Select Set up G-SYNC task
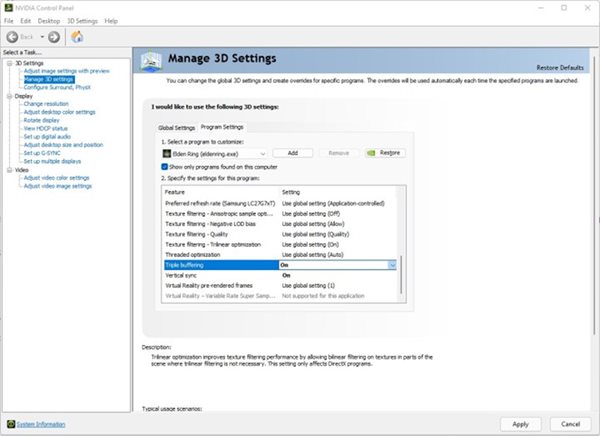 42,153
